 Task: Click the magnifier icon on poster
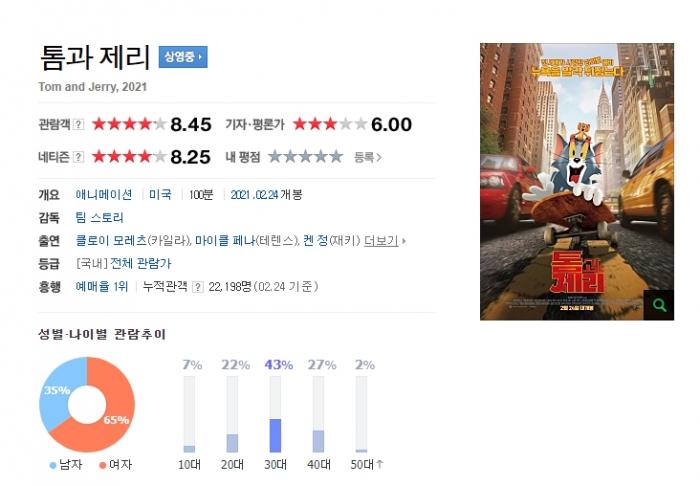[x=659, y=305]
